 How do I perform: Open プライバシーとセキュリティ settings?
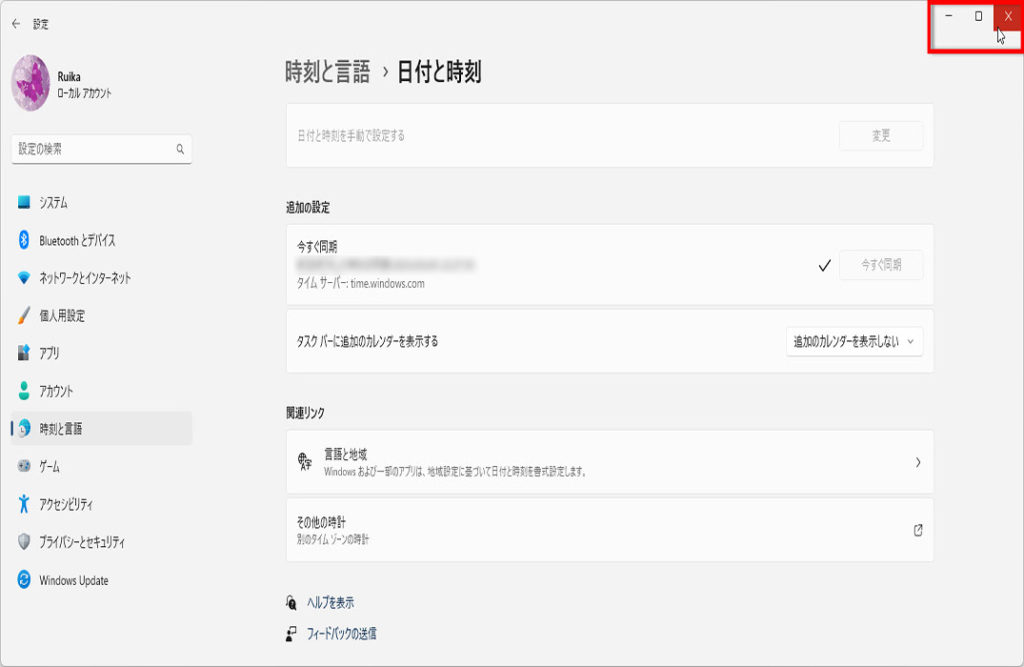(82, 542)
